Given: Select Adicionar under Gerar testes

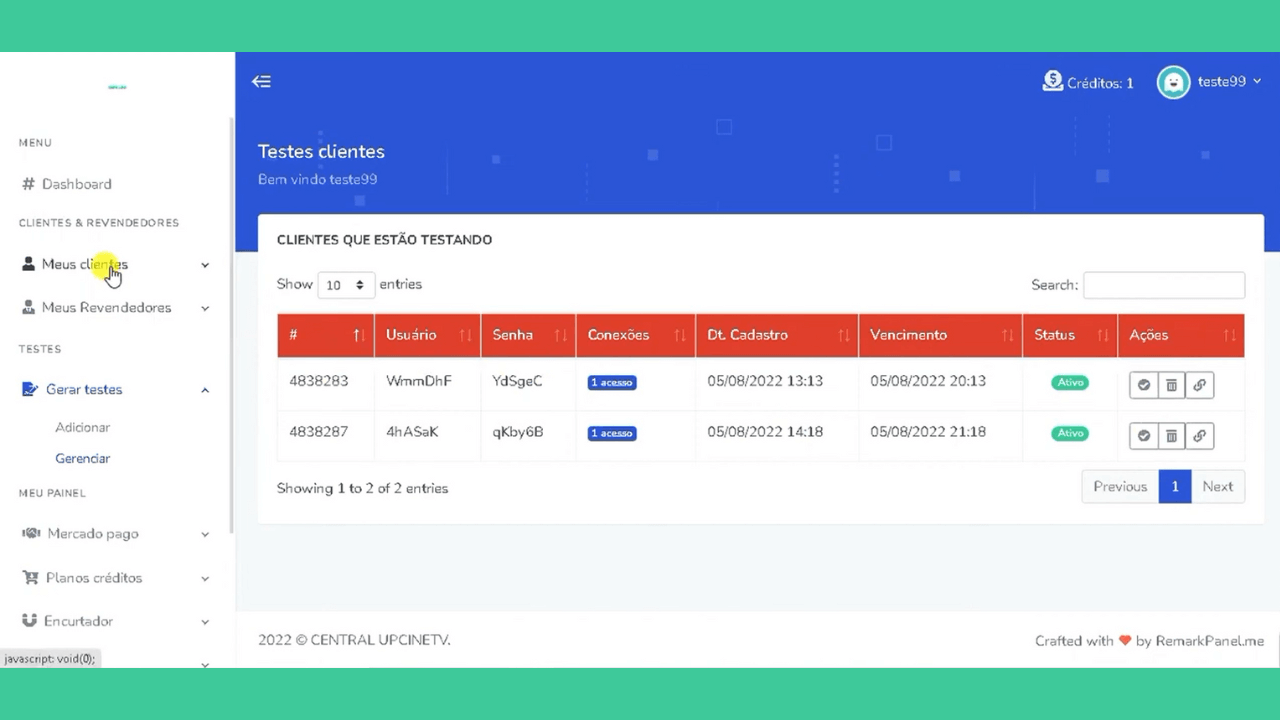Looking at the screenshot, I should click(82, 427).
